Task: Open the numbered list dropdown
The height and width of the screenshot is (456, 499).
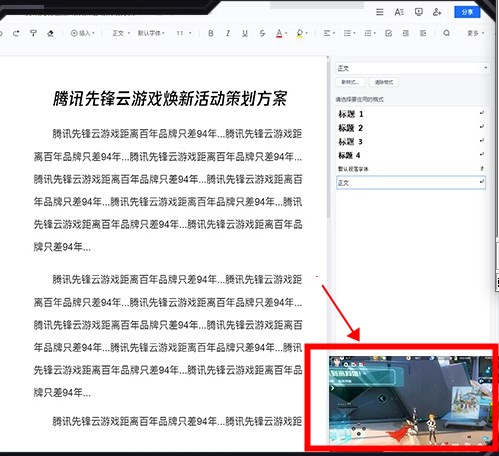Action: (x=370, y=33)
